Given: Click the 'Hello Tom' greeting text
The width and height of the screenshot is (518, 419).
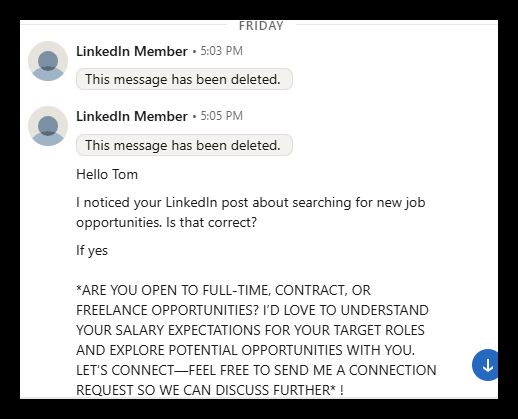Looking at the screenshot, I should [107, 174].
